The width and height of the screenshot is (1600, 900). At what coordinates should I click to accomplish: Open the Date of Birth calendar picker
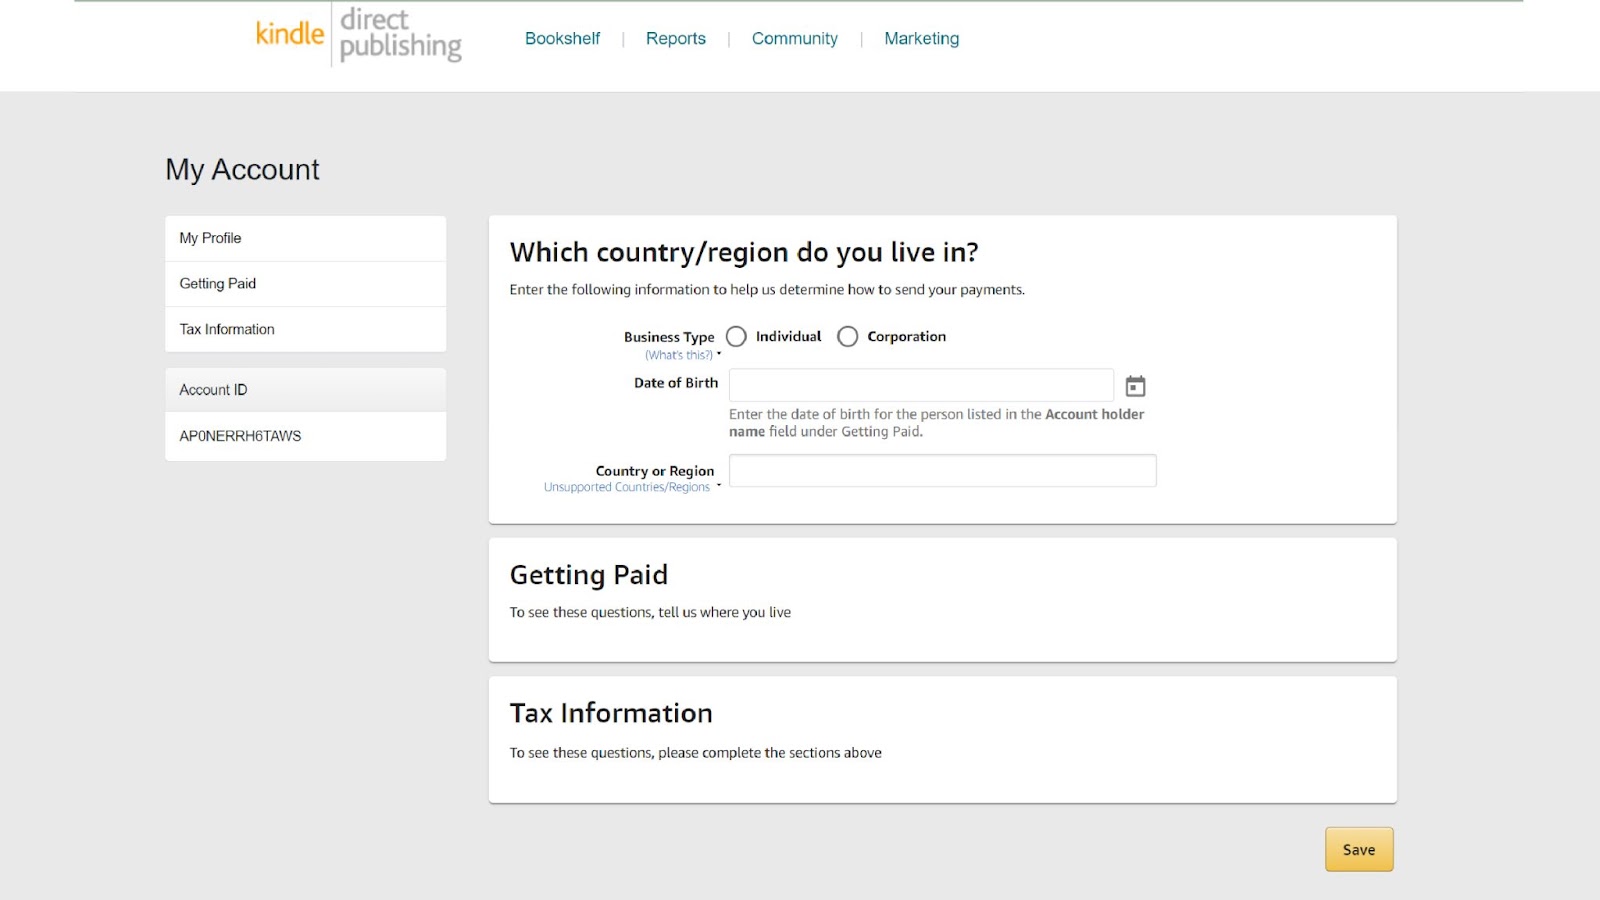click(1135, 386)
